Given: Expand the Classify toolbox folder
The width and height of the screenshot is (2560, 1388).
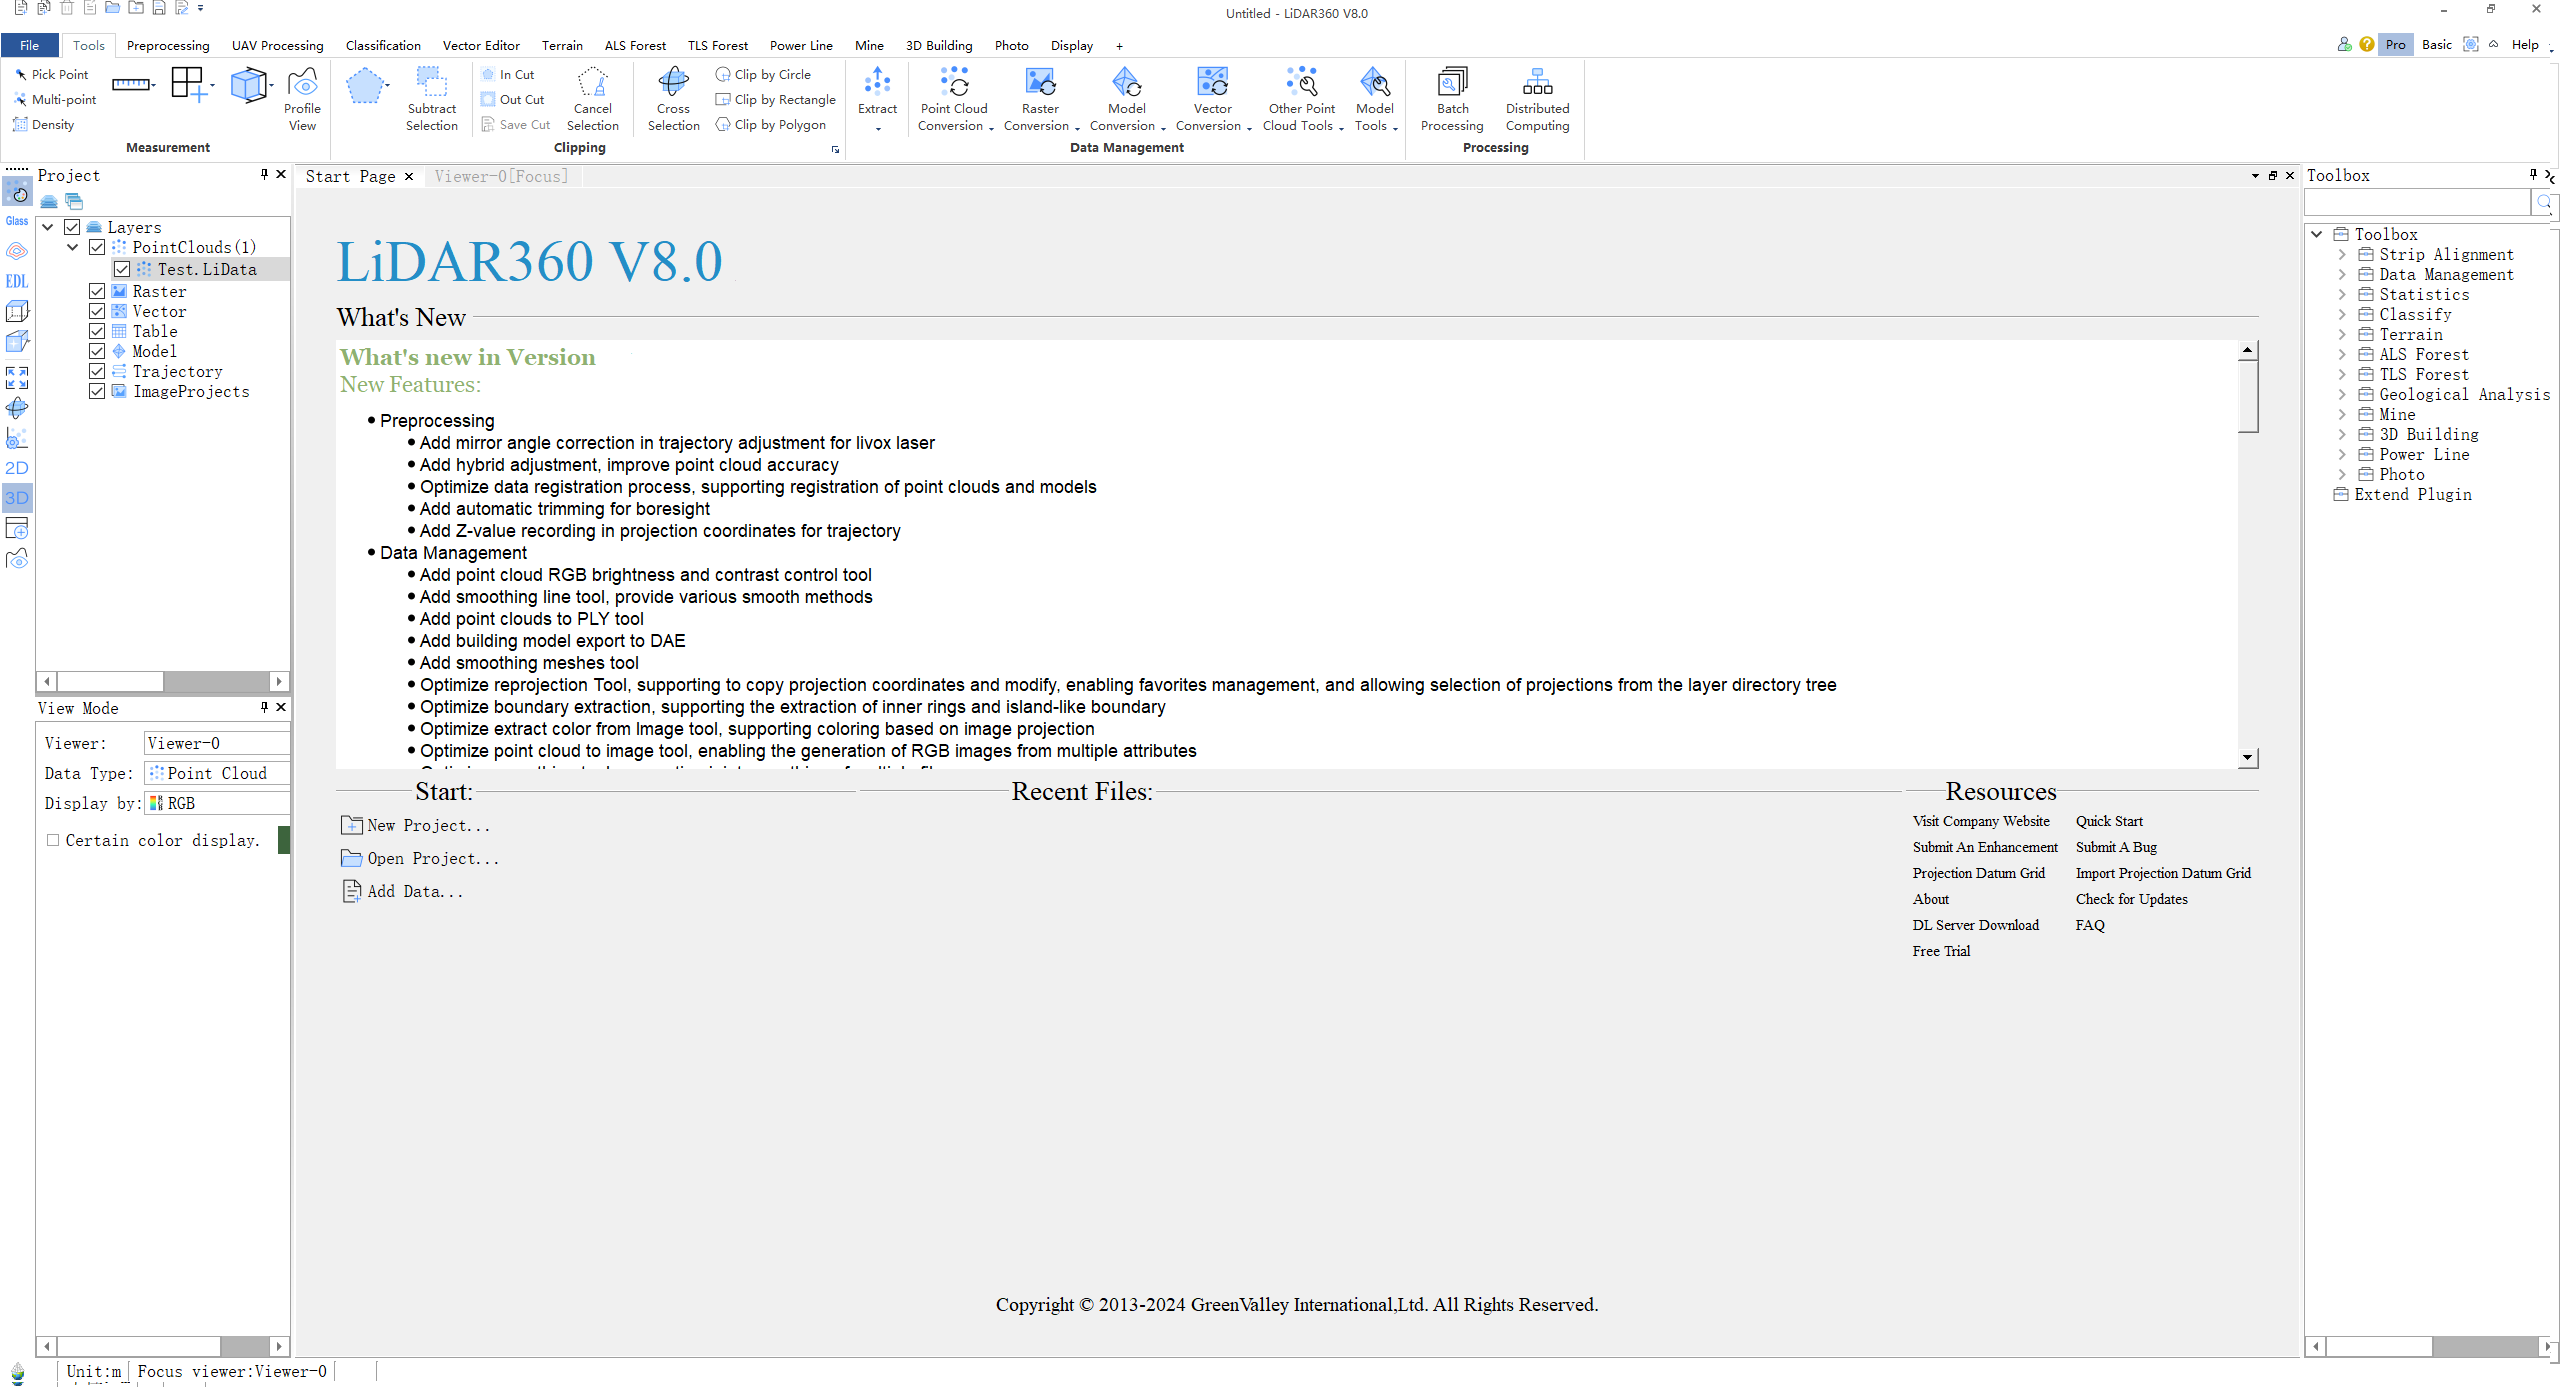Looking at the screenshot, I should coord(2342,314).
